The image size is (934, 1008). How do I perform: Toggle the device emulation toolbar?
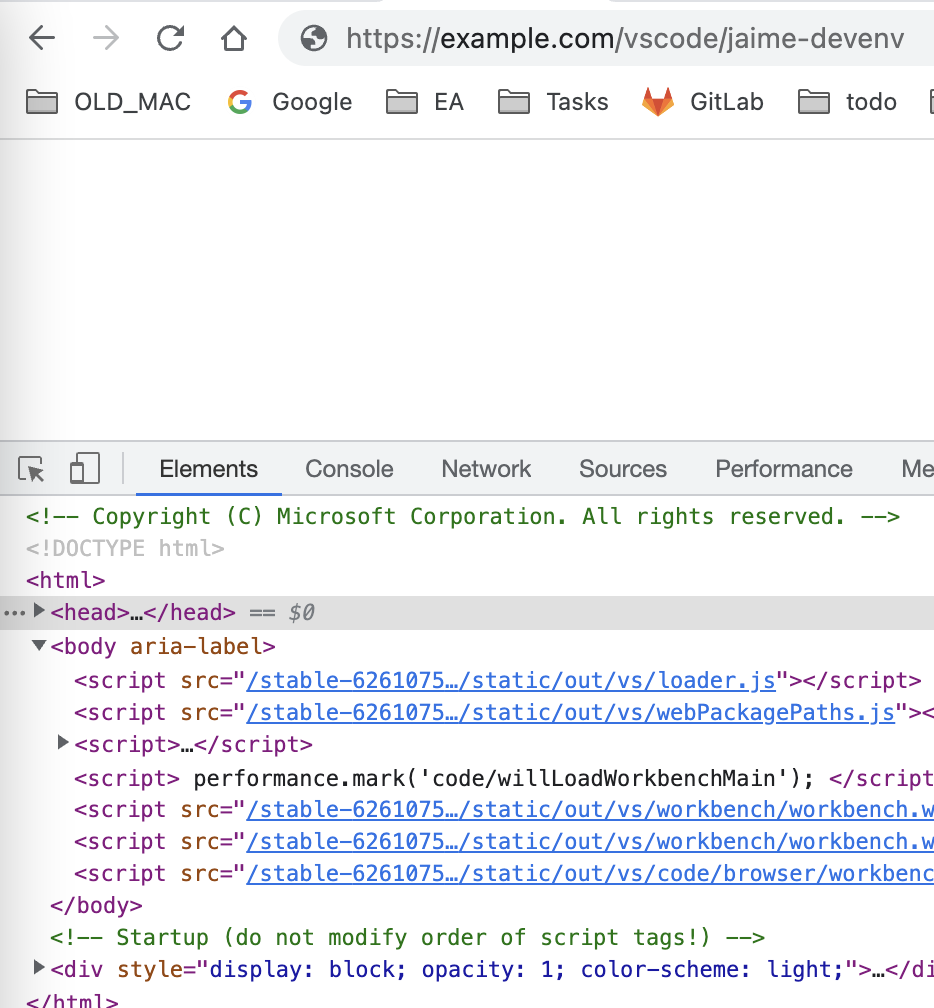click(x=84, y=468)
